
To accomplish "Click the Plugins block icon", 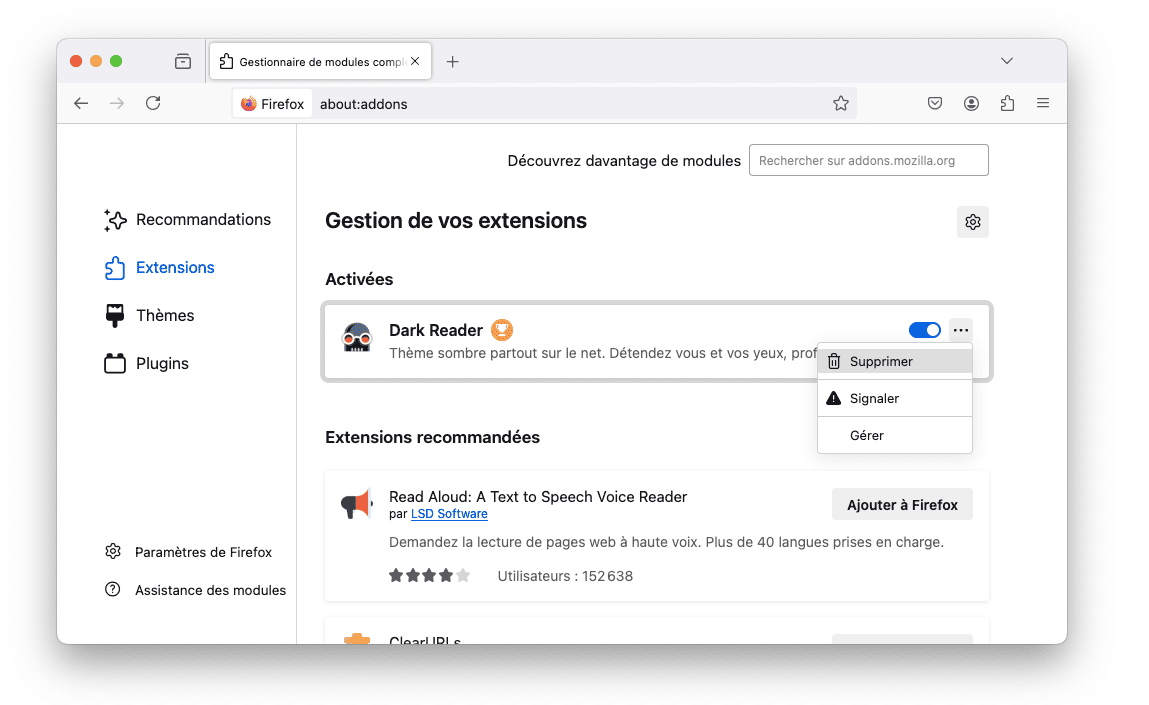I will pos(115,363).
